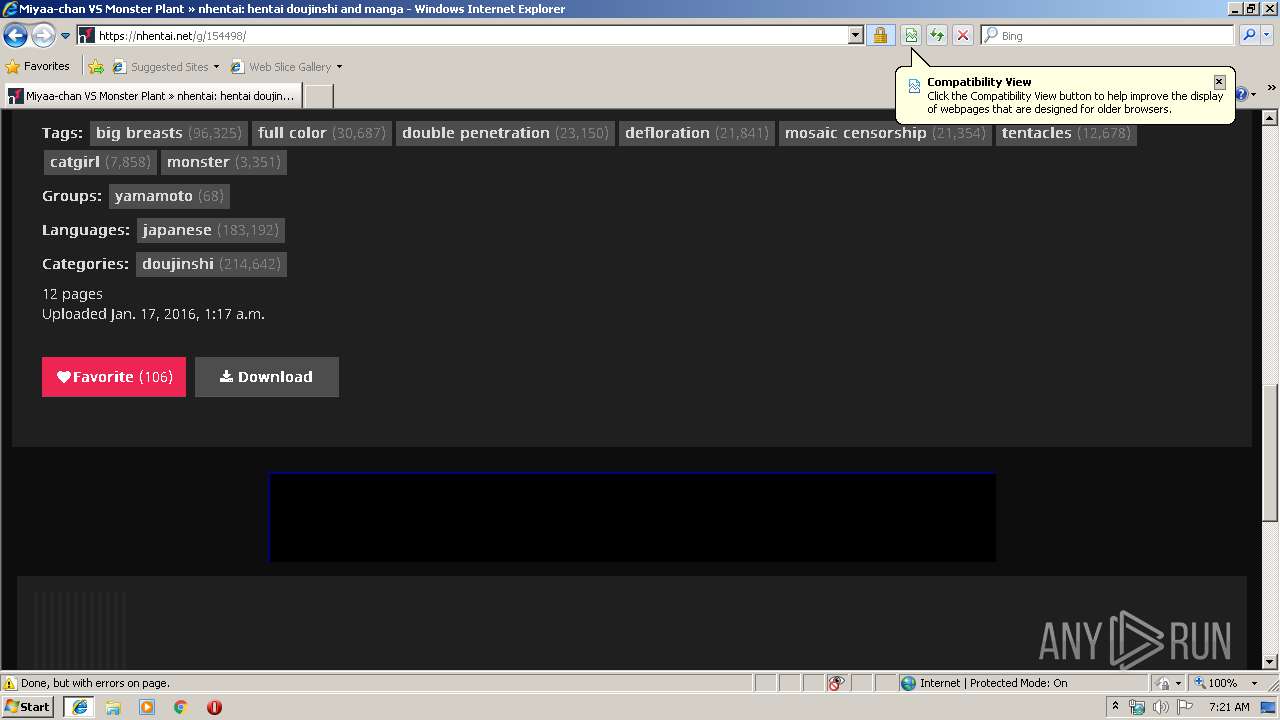Open a new blank tab
1280x720 pixels.
pos(318,96)
